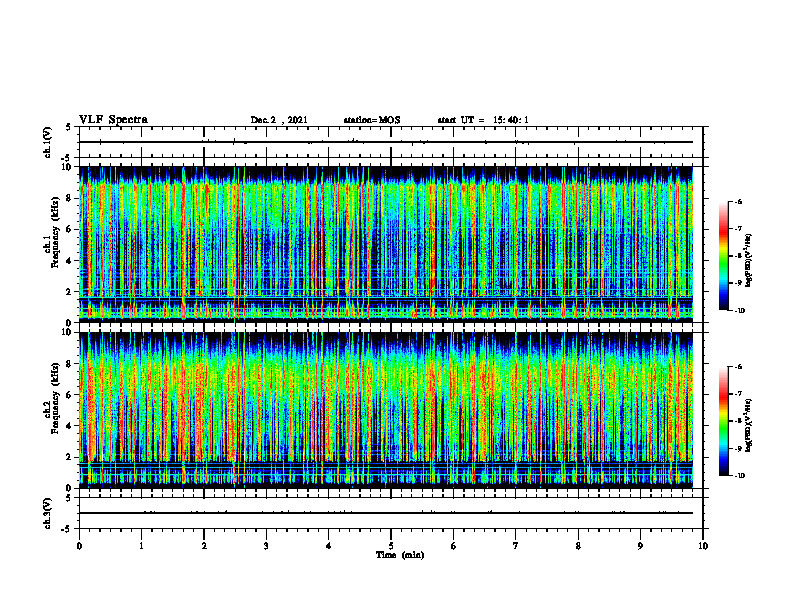
Task: Click the "3" tick on the time axis
Action: tap(266, 546)
